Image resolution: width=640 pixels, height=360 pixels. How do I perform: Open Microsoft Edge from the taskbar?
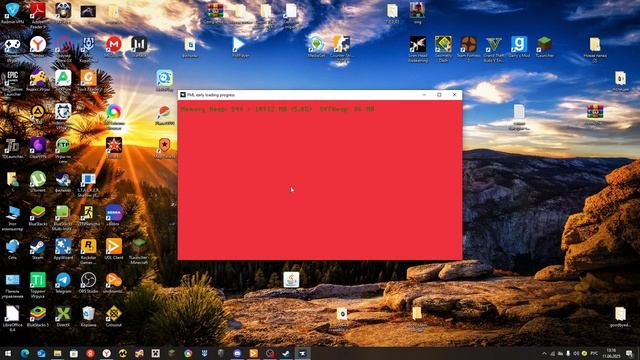coord(24,353)
